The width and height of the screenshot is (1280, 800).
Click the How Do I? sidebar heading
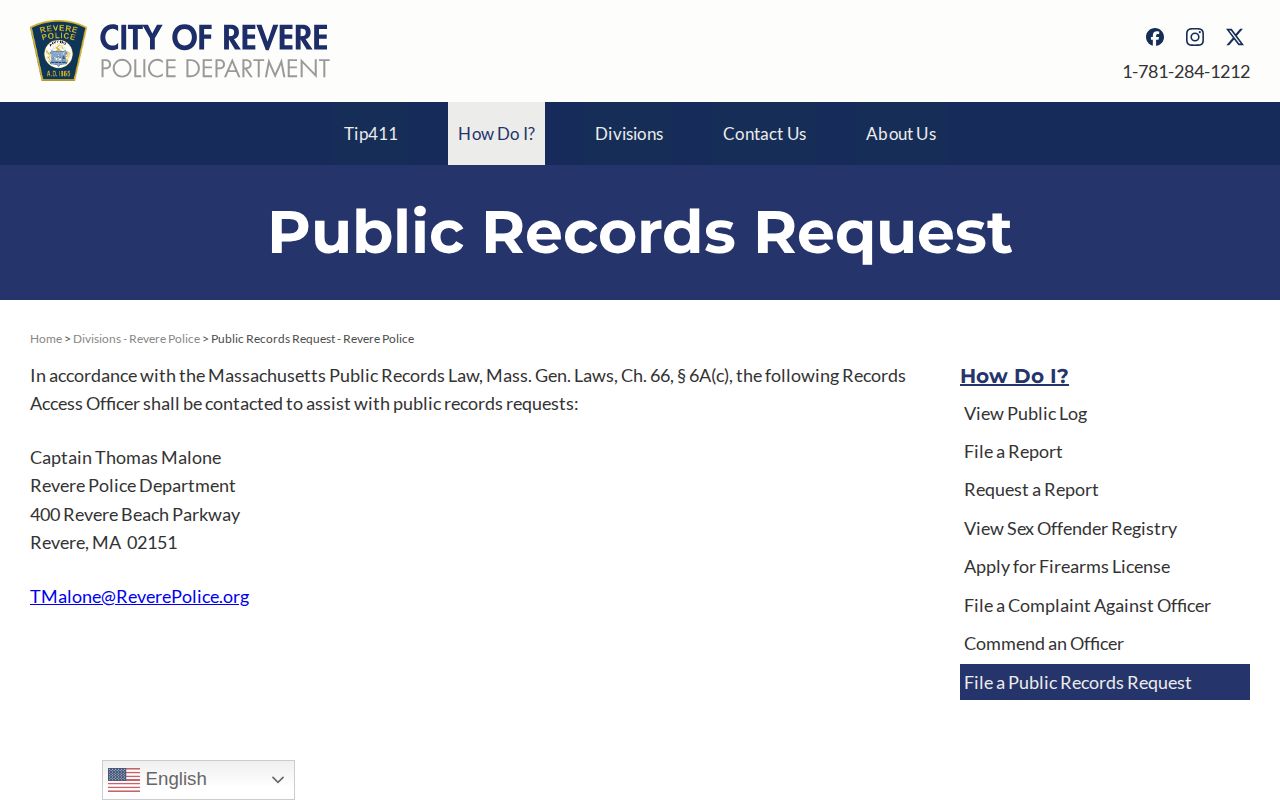1014,376
